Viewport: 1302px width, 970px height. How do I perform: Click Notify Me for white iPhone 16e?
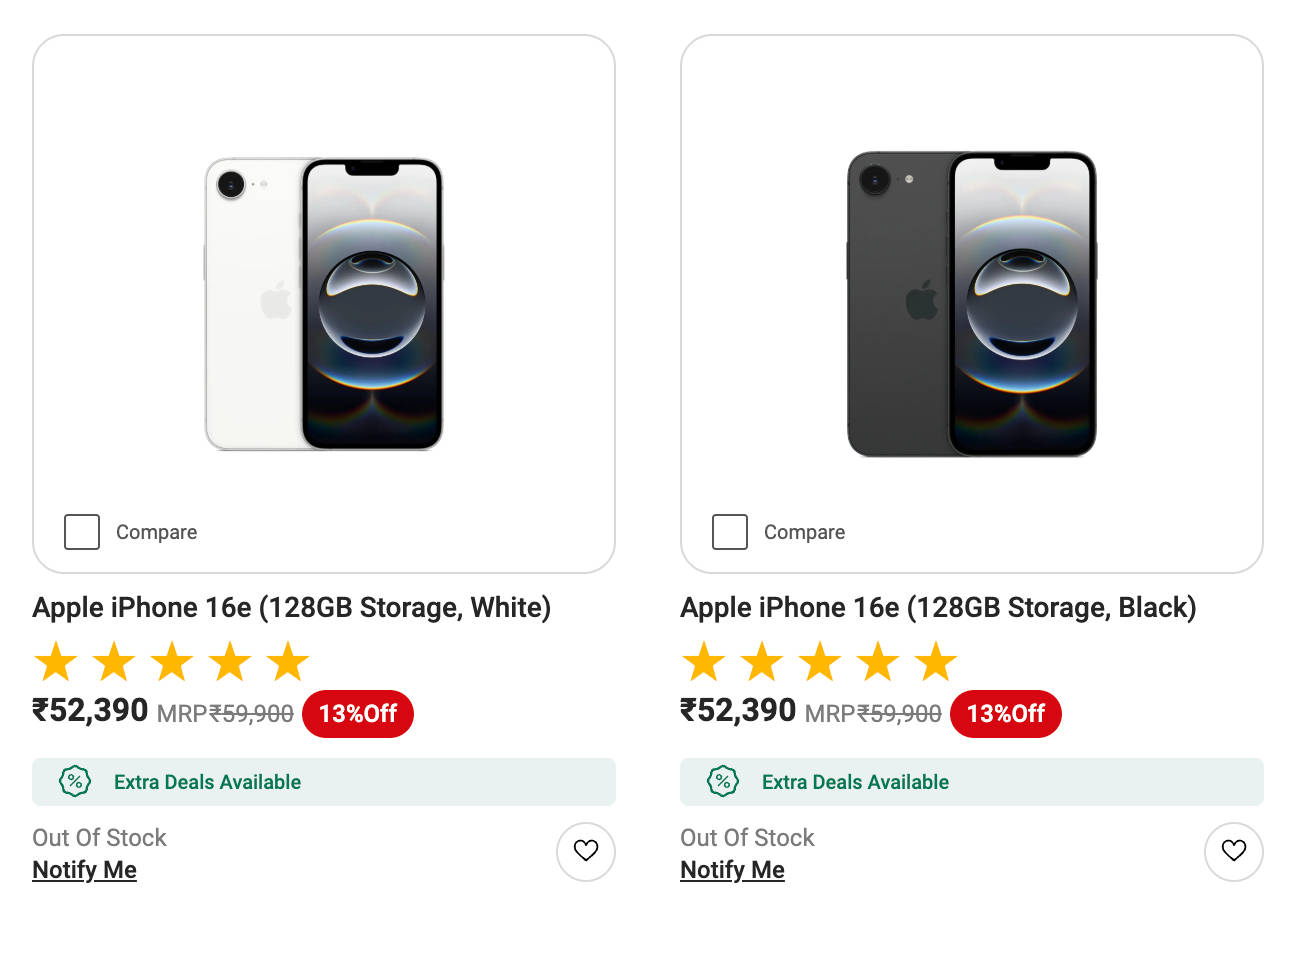(x=85, y=870)
